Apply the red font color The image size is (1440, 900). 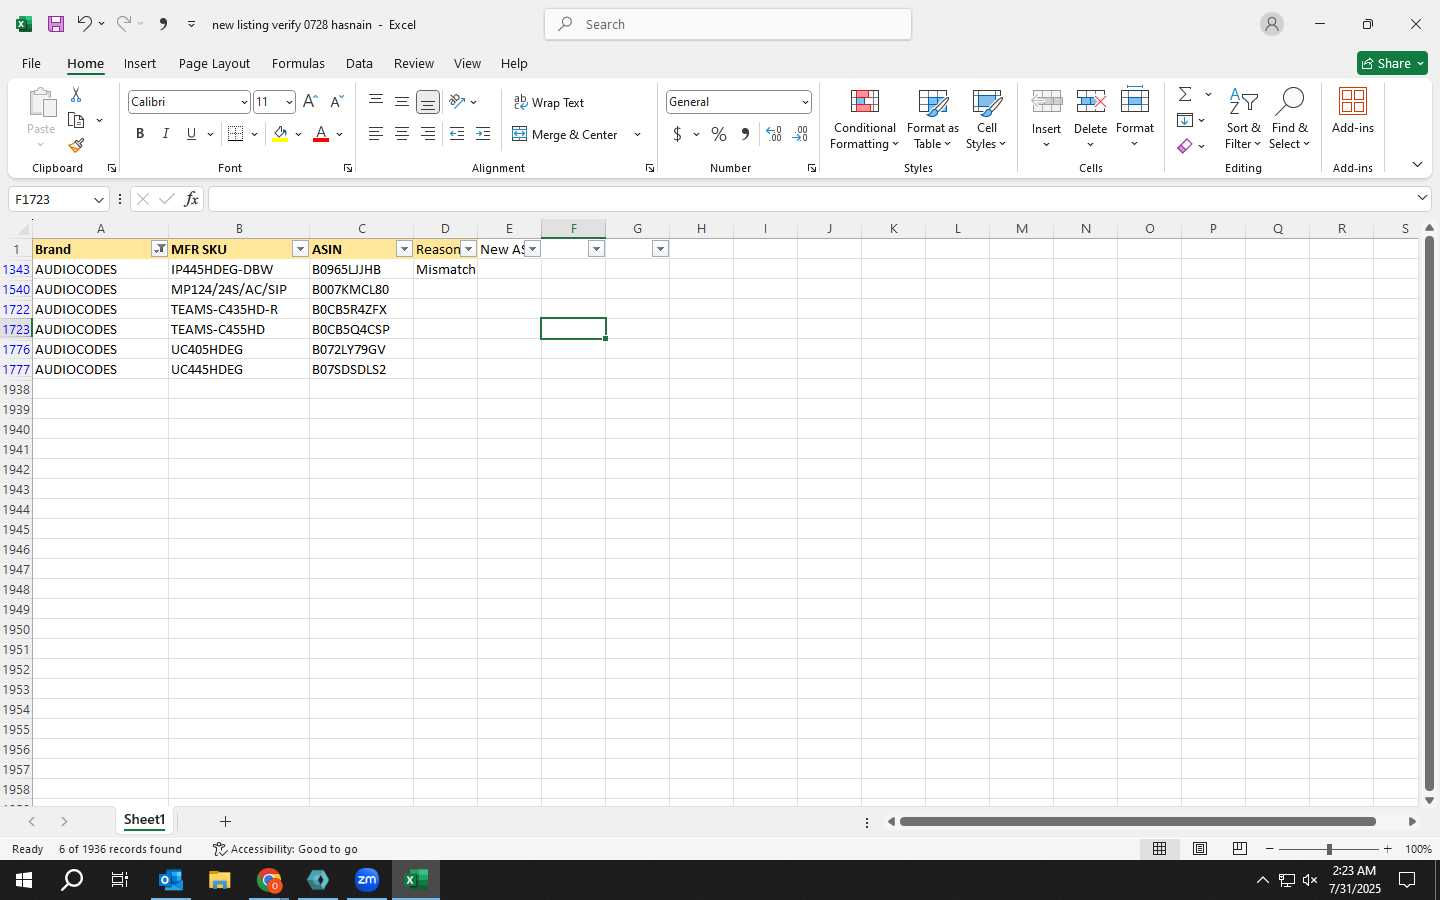click(x=321, y=134)
